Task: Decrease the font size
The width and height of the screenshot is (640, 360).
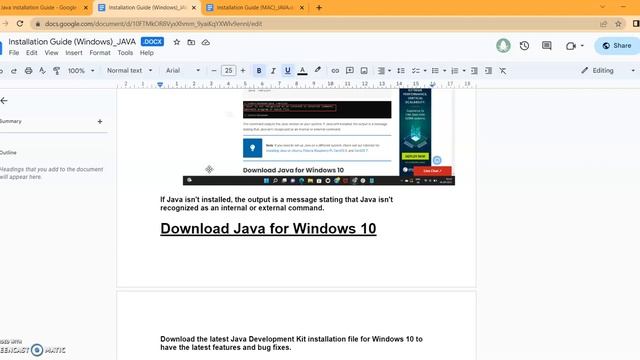Action: [213, 71]
